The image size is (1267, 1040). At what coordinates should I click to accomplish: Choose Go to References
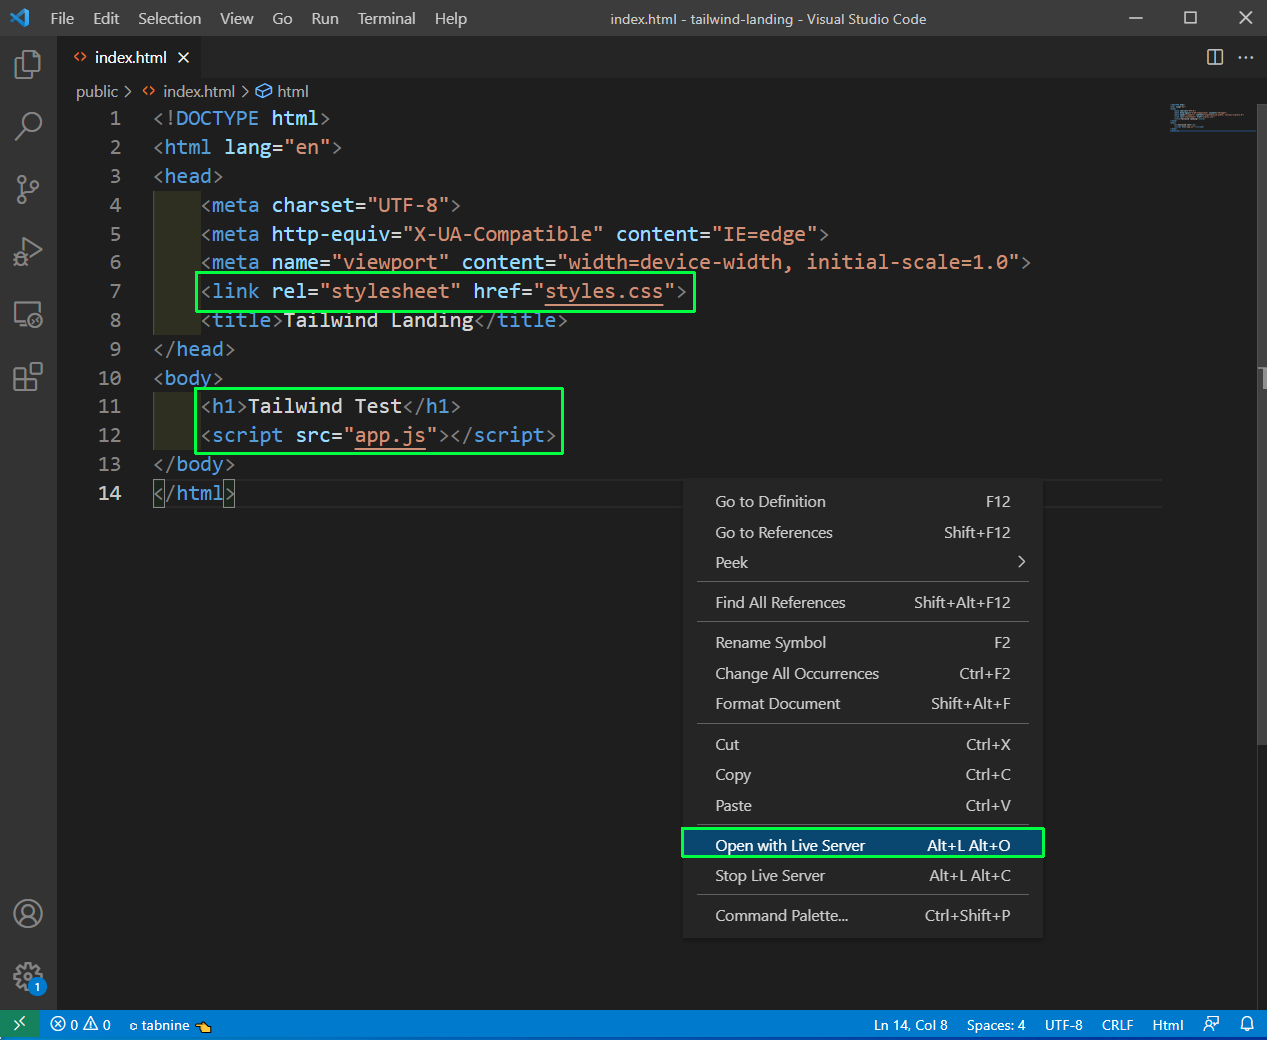point(862,532)
